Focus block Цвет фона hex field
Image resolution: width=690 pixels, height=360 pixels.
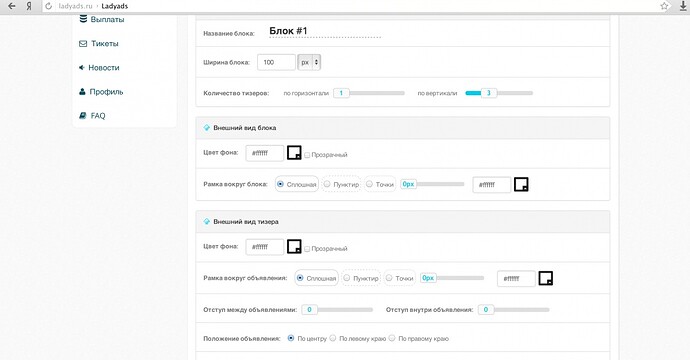(264, 153)
